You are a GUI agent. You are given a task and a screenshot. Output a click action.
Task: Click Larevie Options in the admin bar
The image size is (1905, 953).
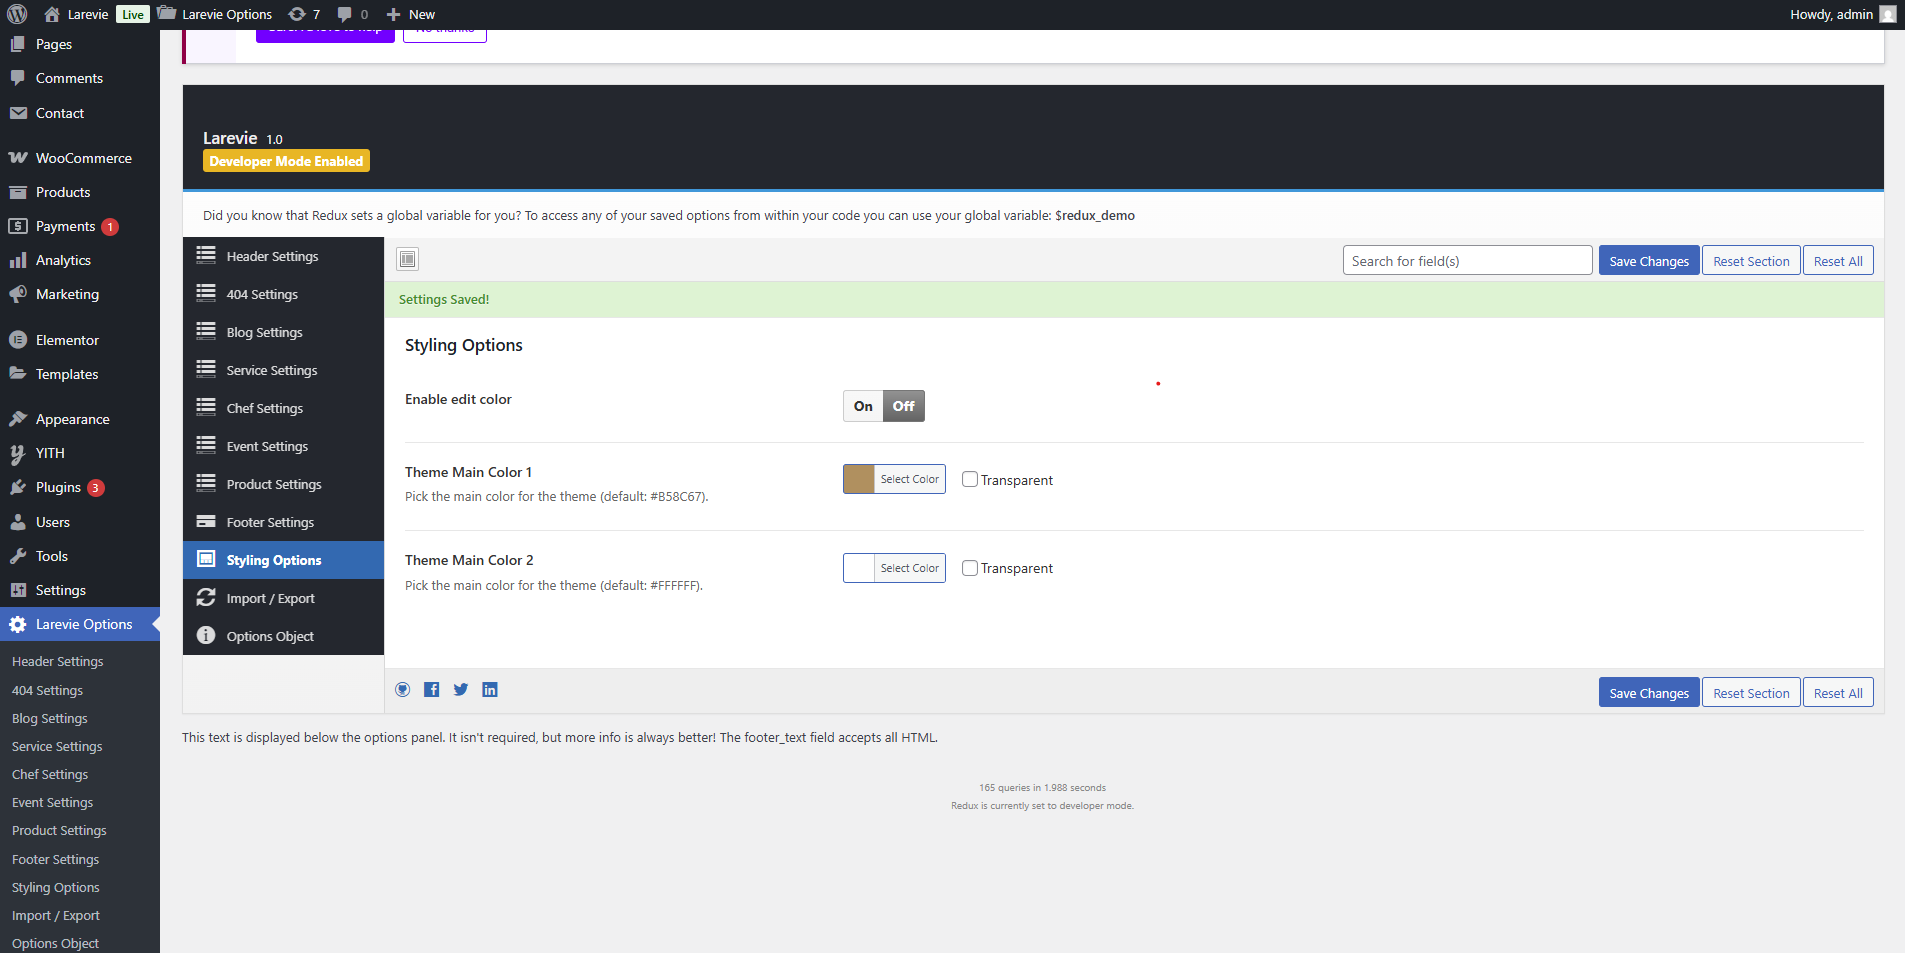[215, 14]
